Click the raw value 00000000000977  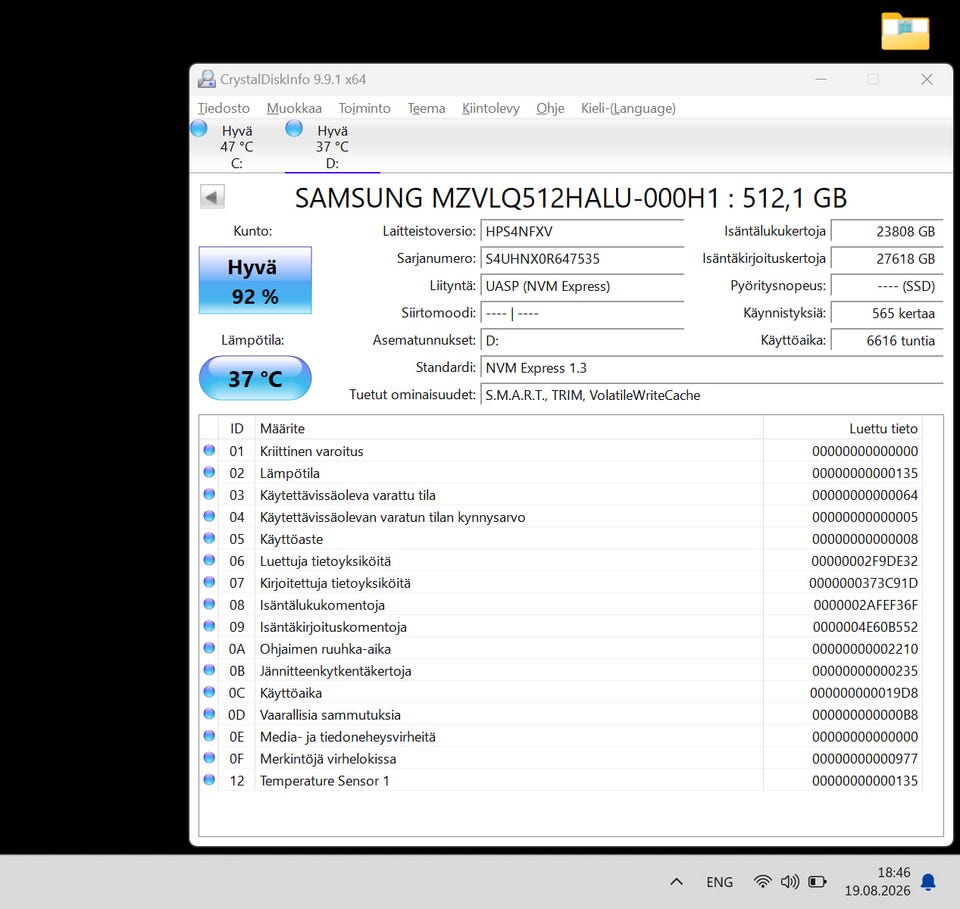pos(864,759)
